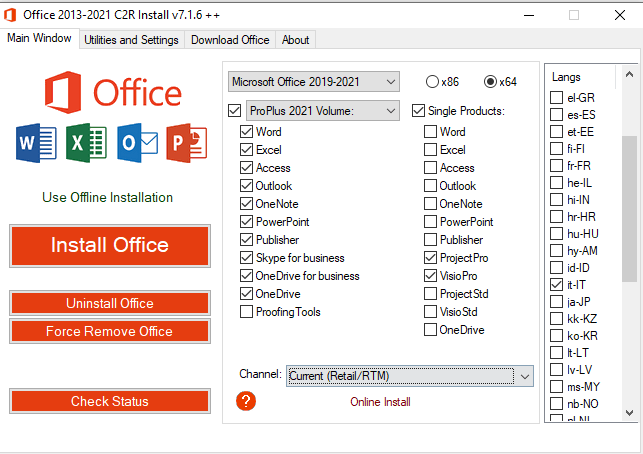Open Microsoft Office 2019-2021 version dropdown

(x=314, y=82)
